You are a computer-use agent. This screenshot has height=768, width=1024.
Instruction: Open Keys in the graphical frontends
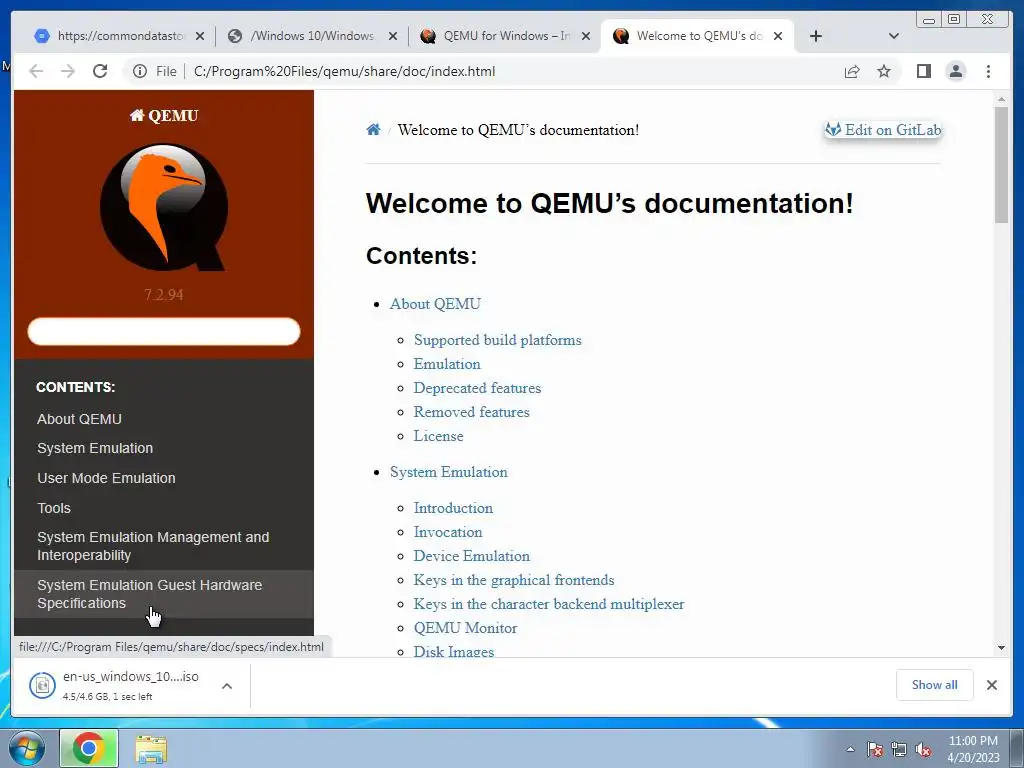514,580
